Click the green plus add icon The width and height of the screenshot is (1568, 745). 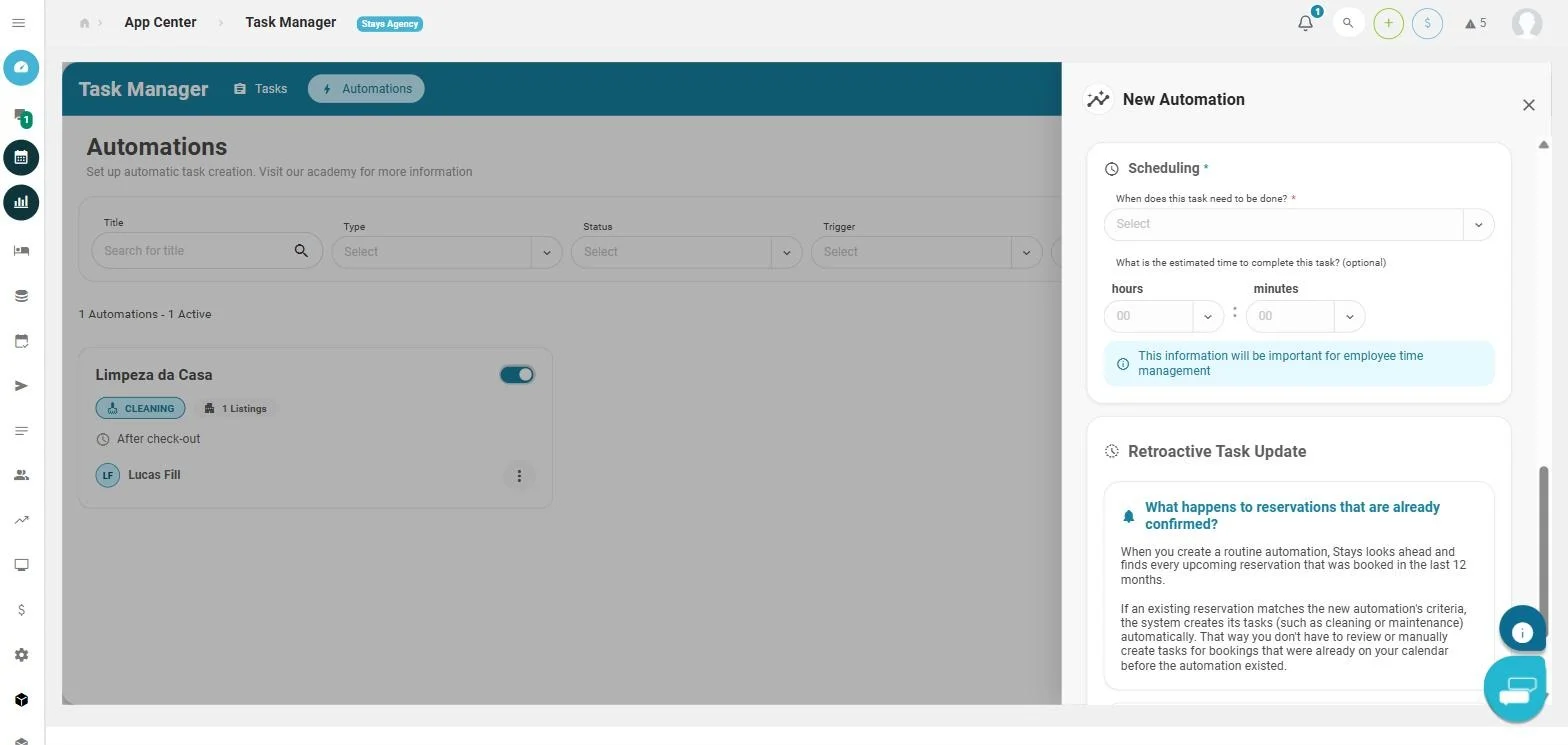tap(1388, 23)
